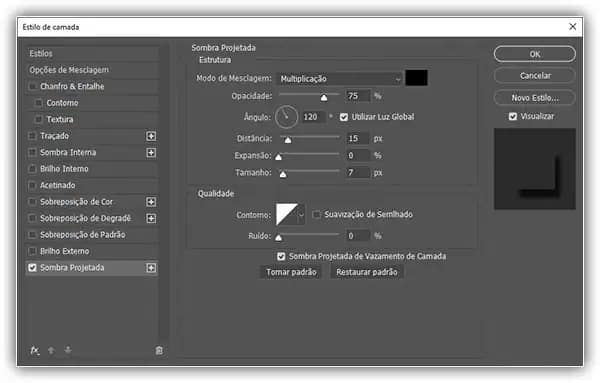Add another Sobreposição de Cor plus icon
This screenshot has height=383, width=600.
point(151,202)
